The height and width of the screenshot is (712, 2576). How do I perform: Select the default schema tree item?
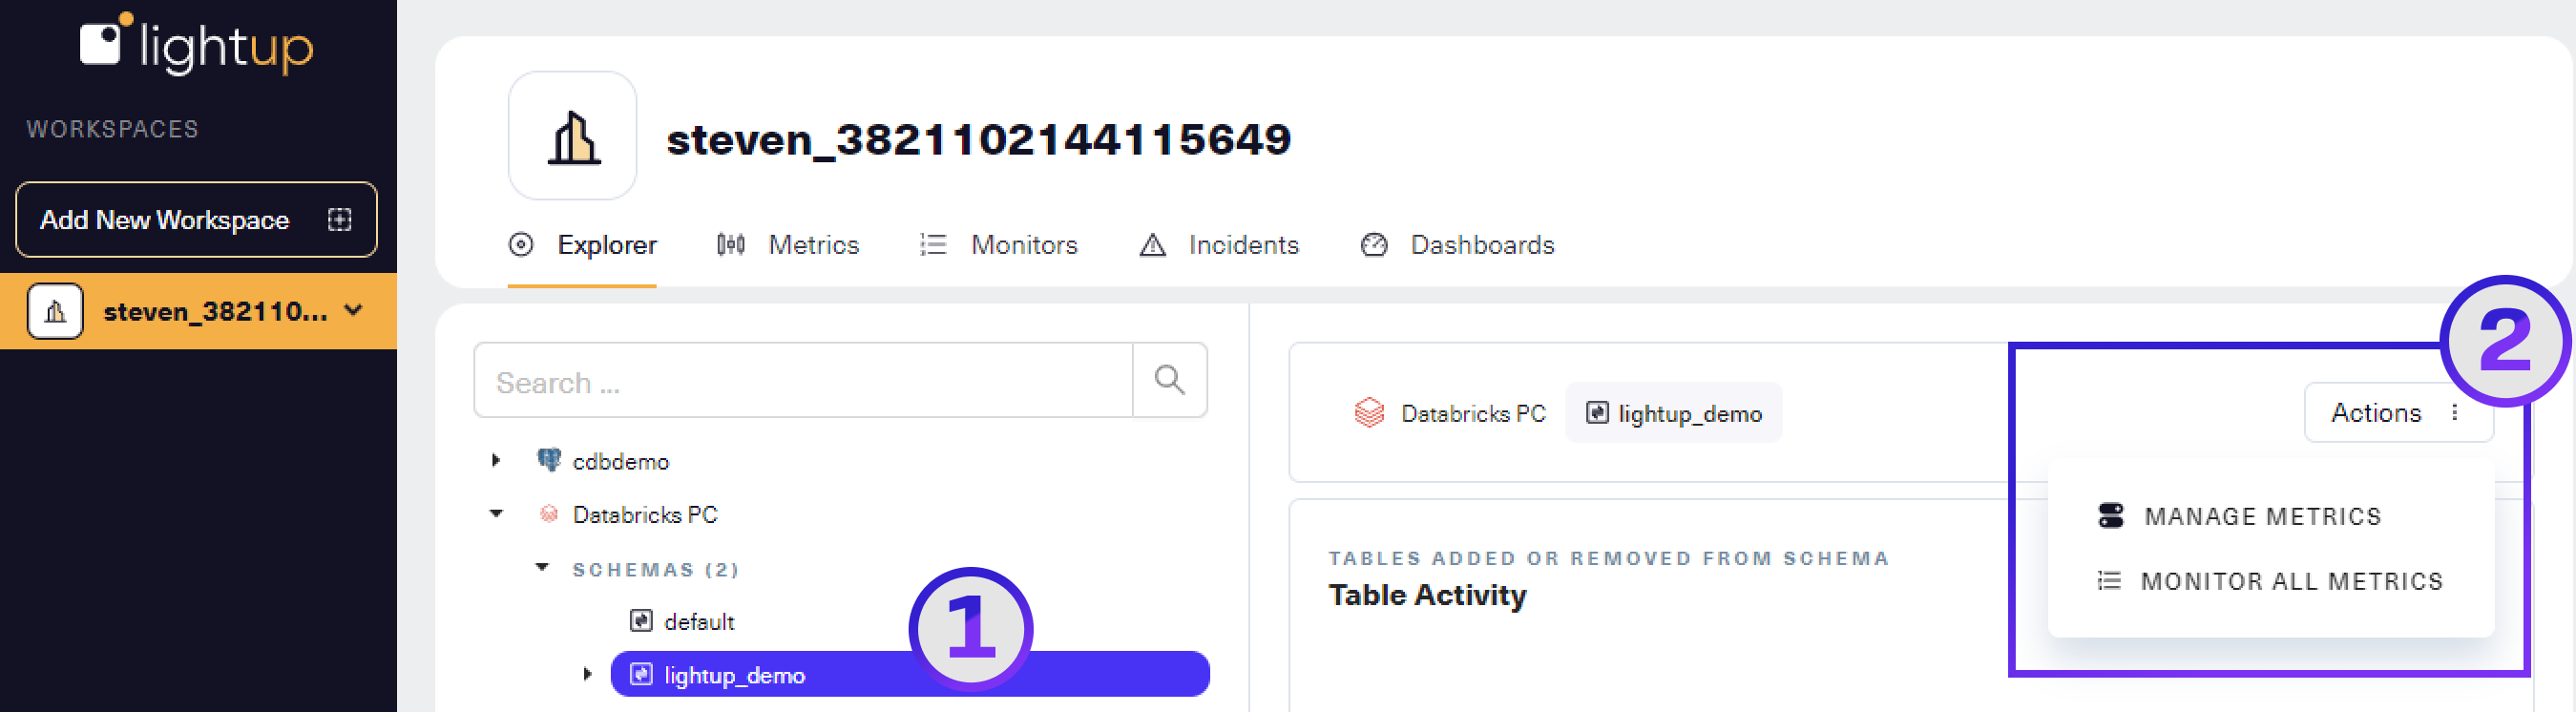click(698, 622)
